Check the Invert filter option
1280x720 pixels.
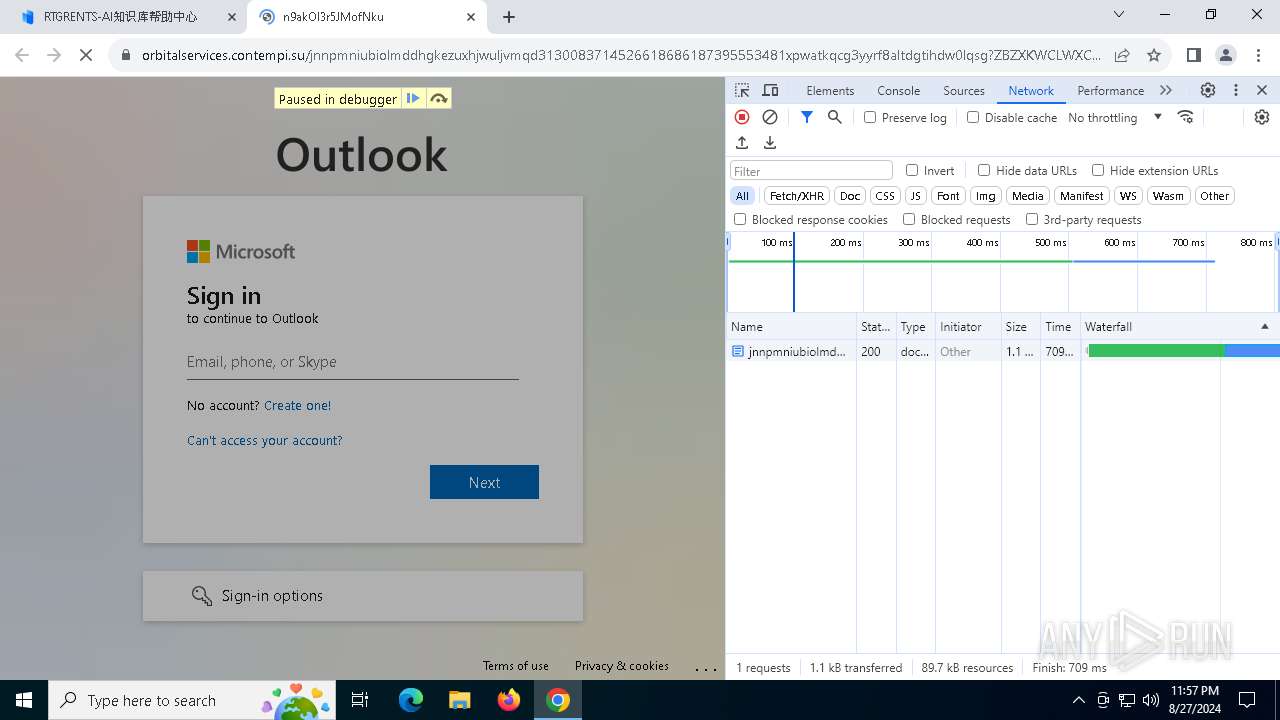coord(912,170)
